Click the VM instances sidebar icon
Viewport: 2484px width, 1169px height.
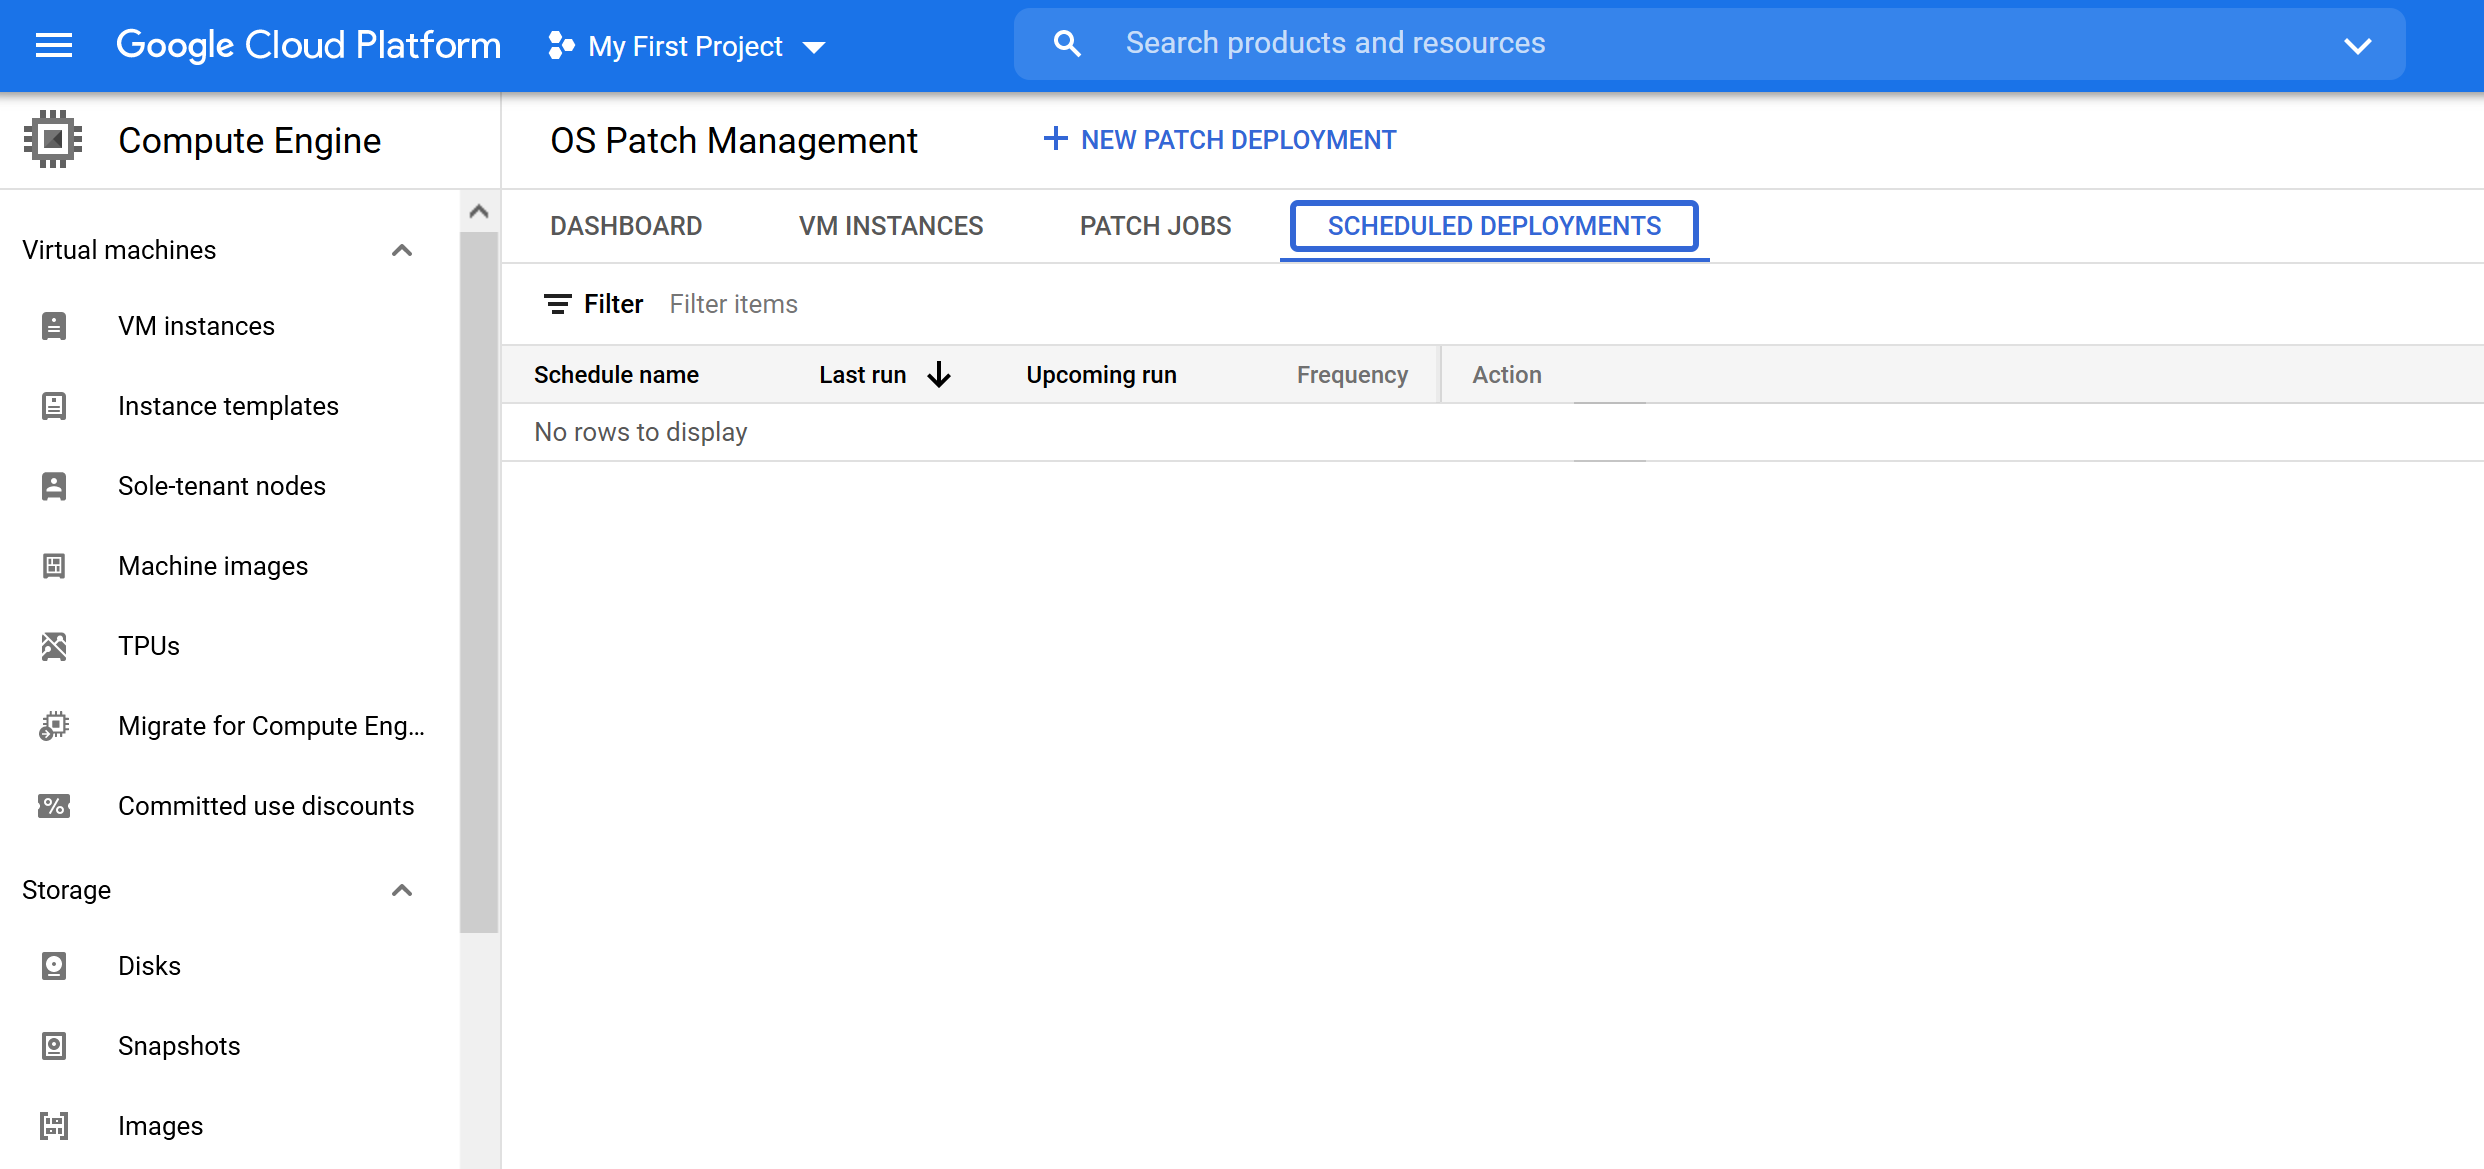(54, 326)
